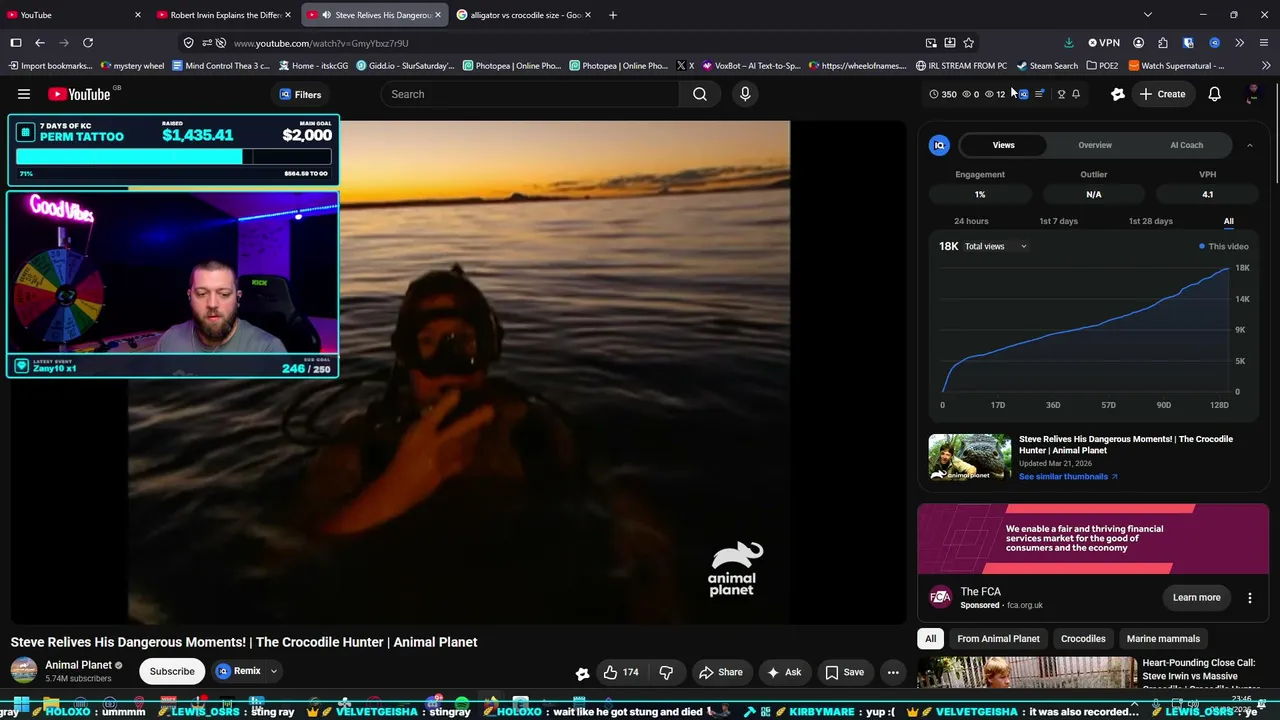
Task: Open the browser application menu
Action: [x=1264, y=43]
